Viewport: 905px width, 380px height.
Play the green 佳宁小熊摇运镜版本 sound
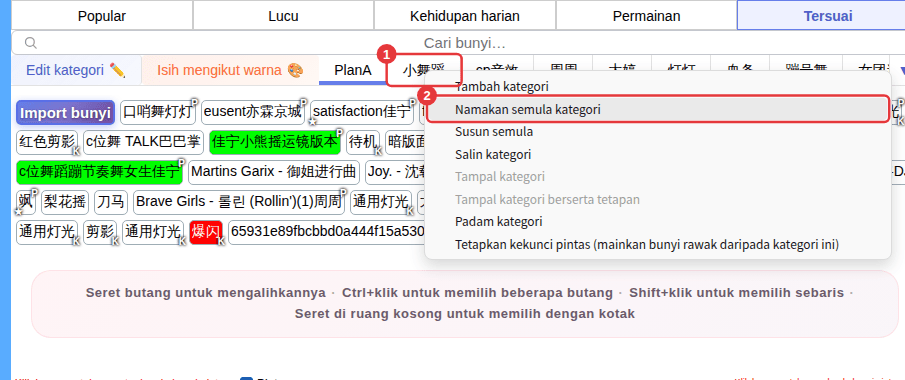pos(275,143)
